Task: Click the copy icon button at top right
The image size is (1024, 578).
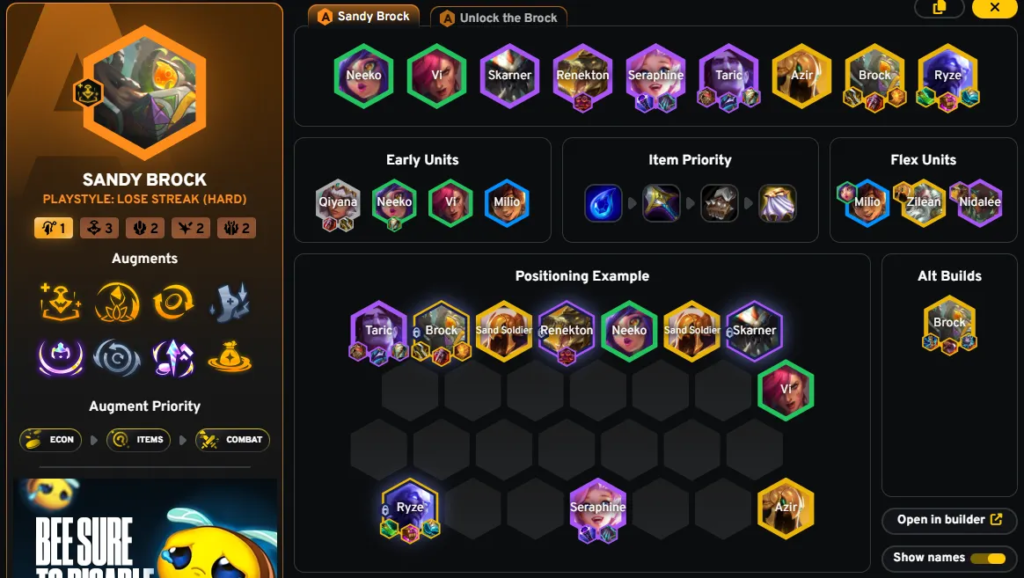Action: click(x=939, y=7)
